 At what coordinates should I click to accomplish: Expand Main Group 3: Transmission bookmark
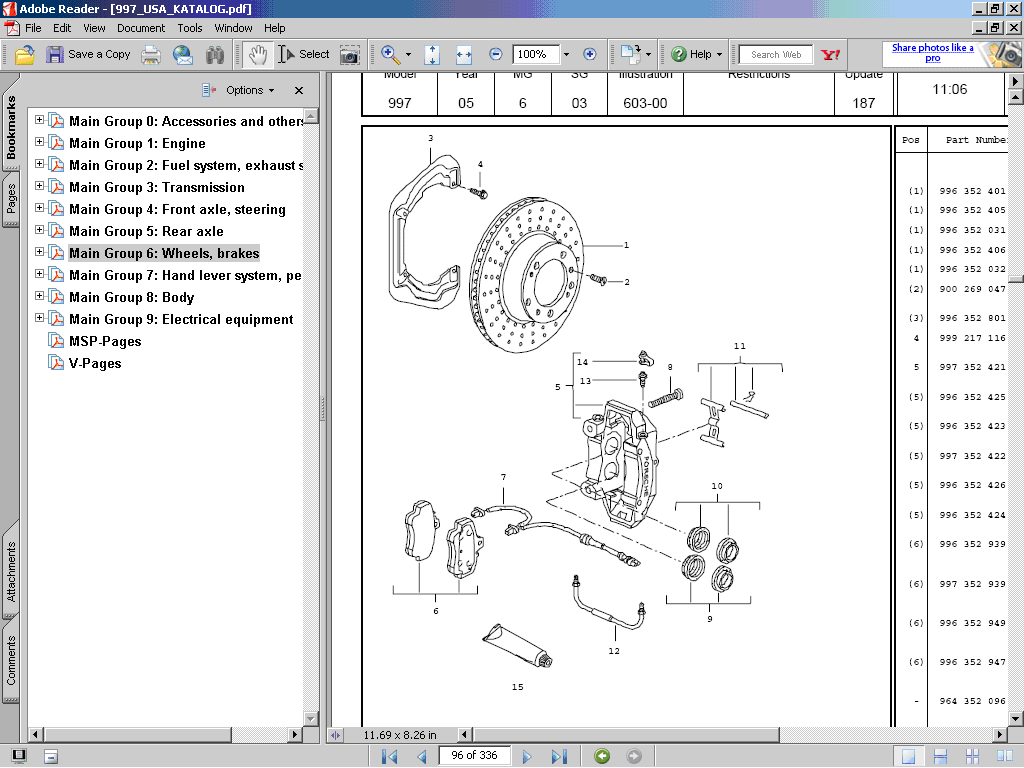pos(39,186)
